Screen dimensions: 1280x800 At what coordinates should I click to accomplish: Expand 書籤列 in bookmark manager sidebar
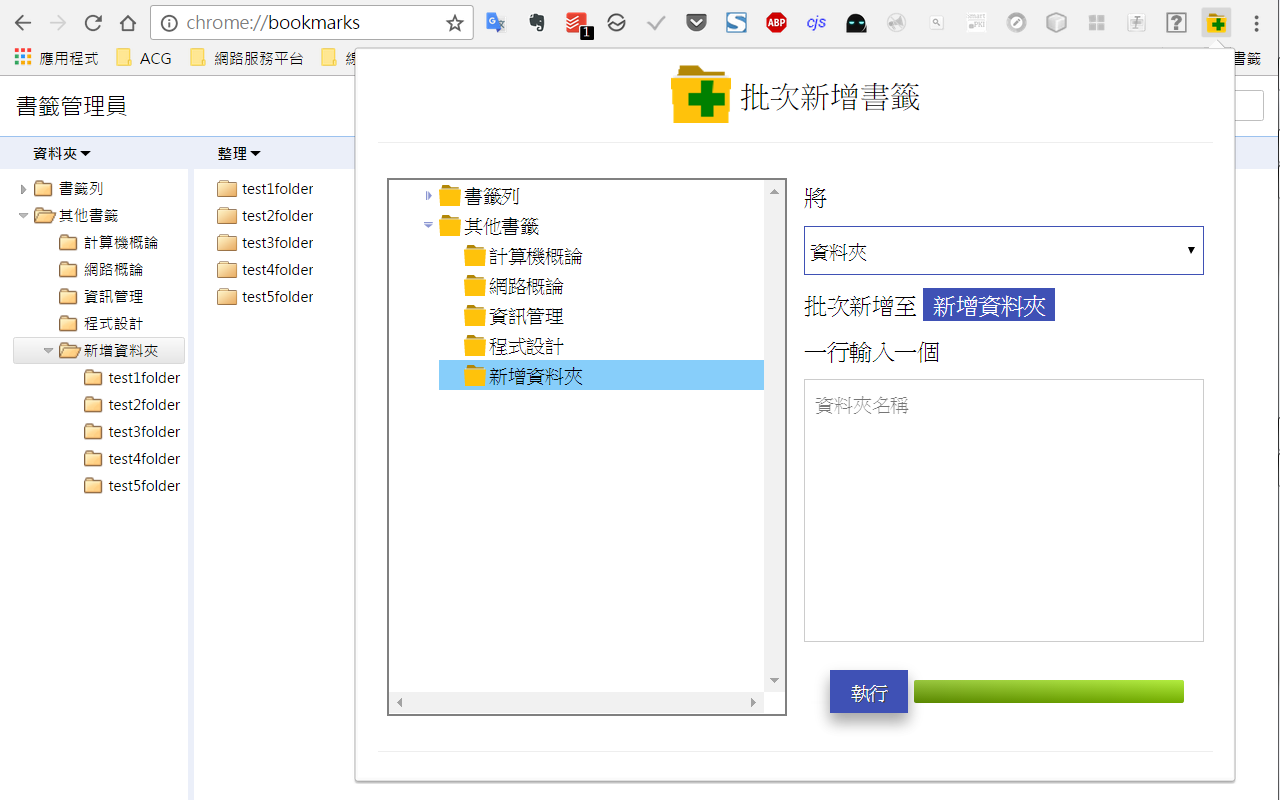[x=24, y=189]
